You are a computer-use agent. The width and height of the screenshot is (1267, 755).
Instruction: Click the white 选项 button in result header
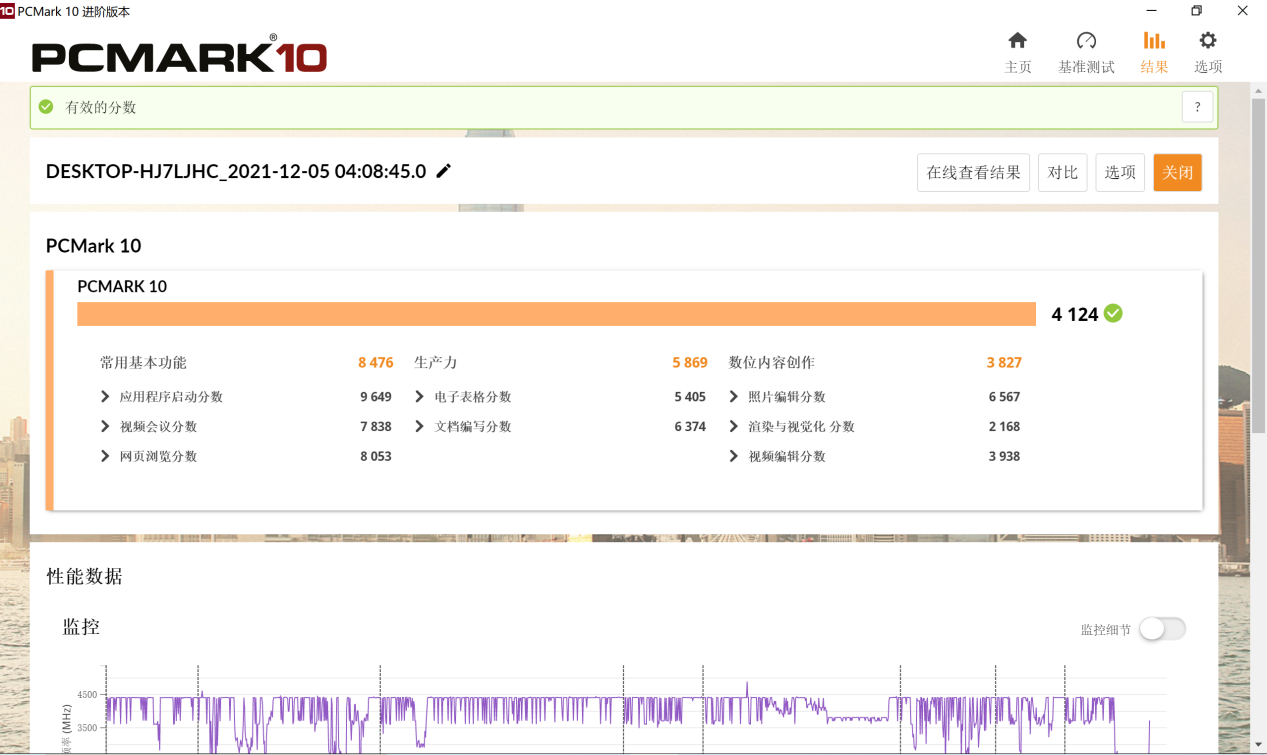(x=1120, y=173)
